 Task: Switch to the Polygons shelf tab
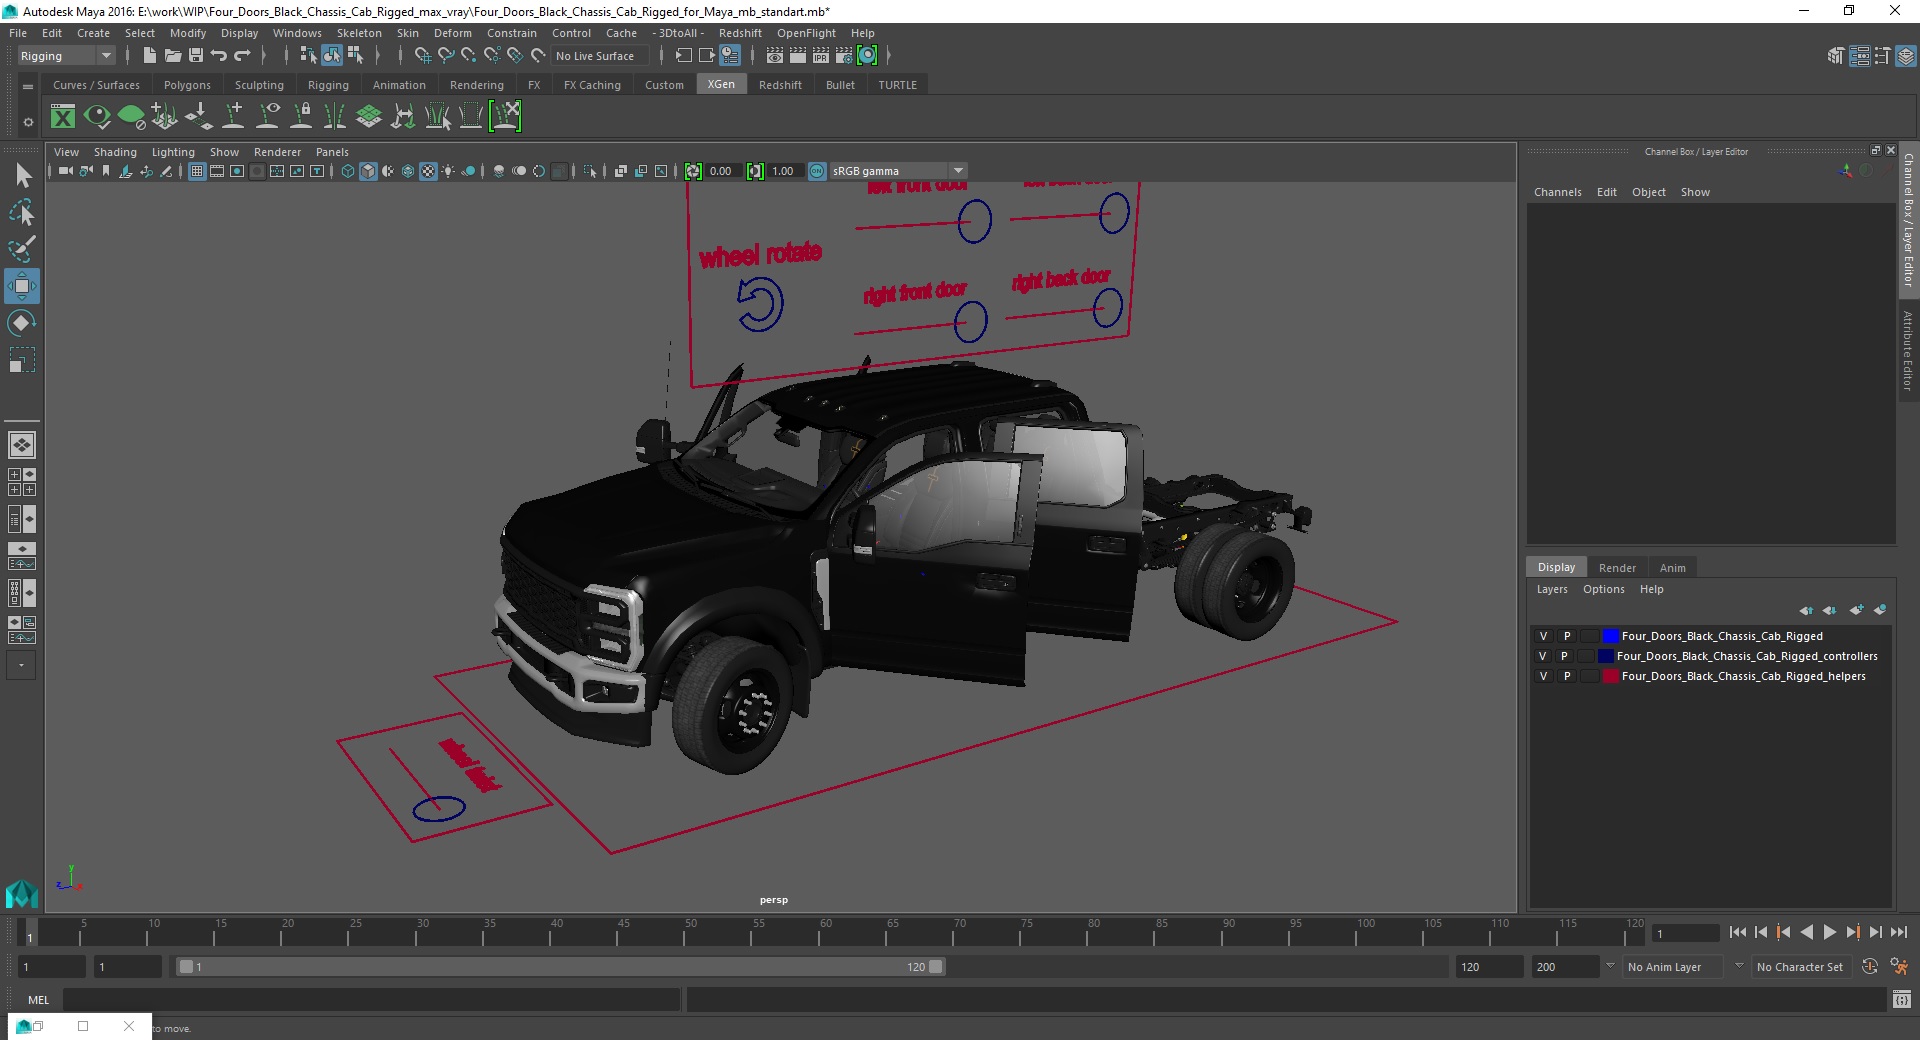[187, 85]
